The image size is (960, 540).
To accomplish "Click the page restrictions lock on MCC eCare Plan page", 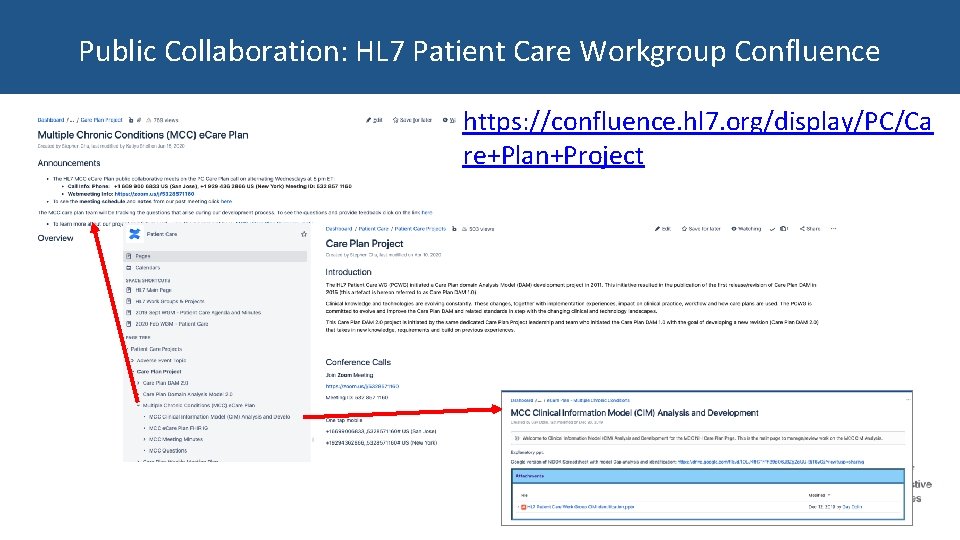I will coord(131,120).
